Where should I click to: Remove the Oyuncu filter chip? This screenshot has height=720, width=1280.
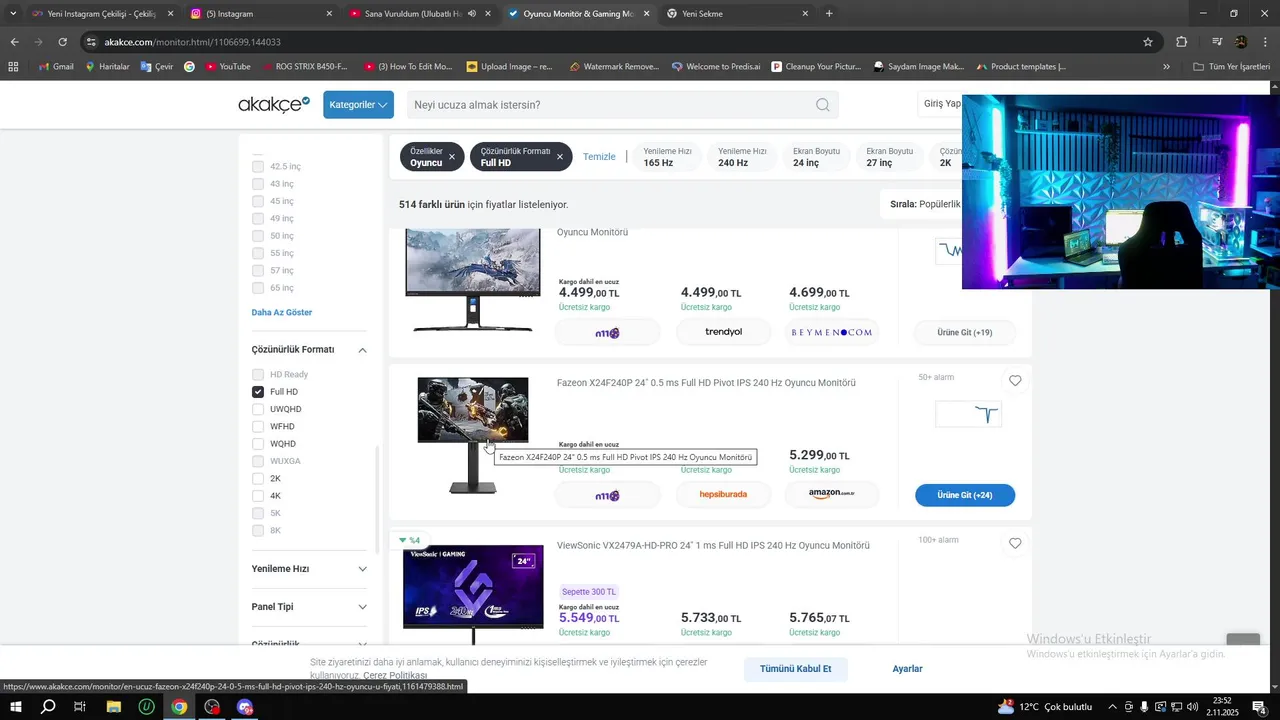(452, 157)
